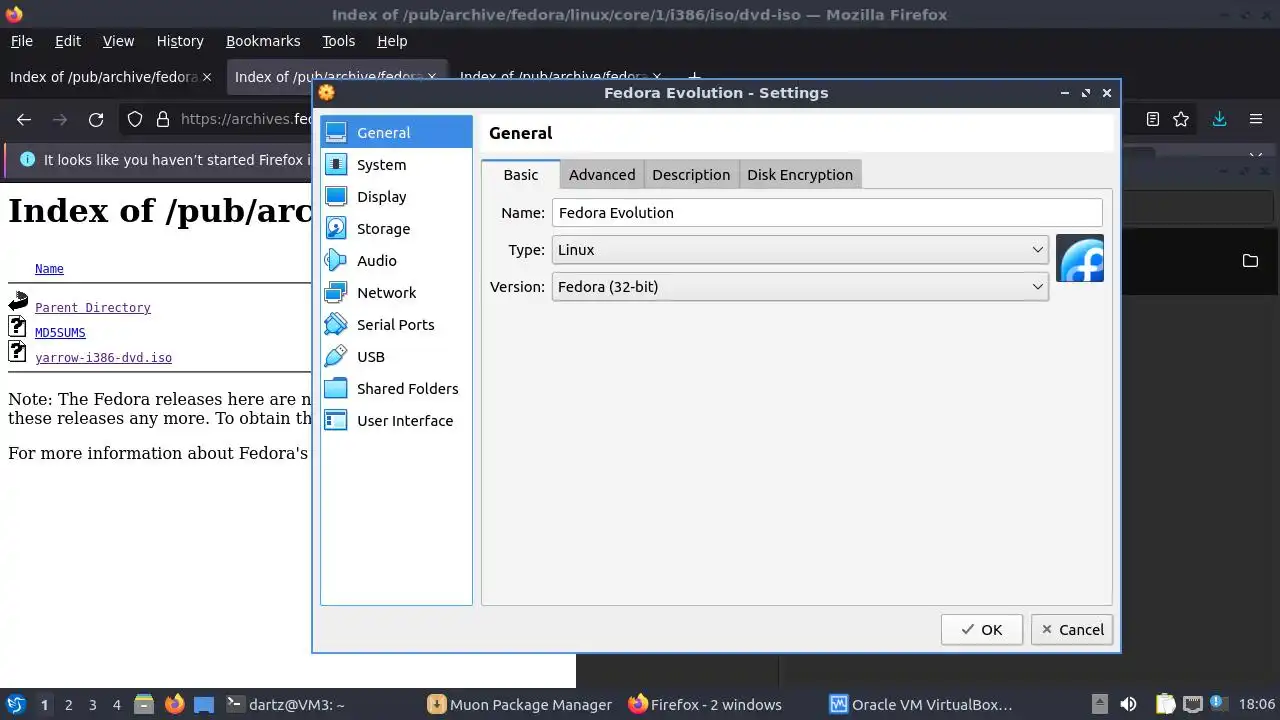The height and width of the screenshot is (720, 1280).
Task: Sort the listing by the Name column link
Action: coord(49,269)
